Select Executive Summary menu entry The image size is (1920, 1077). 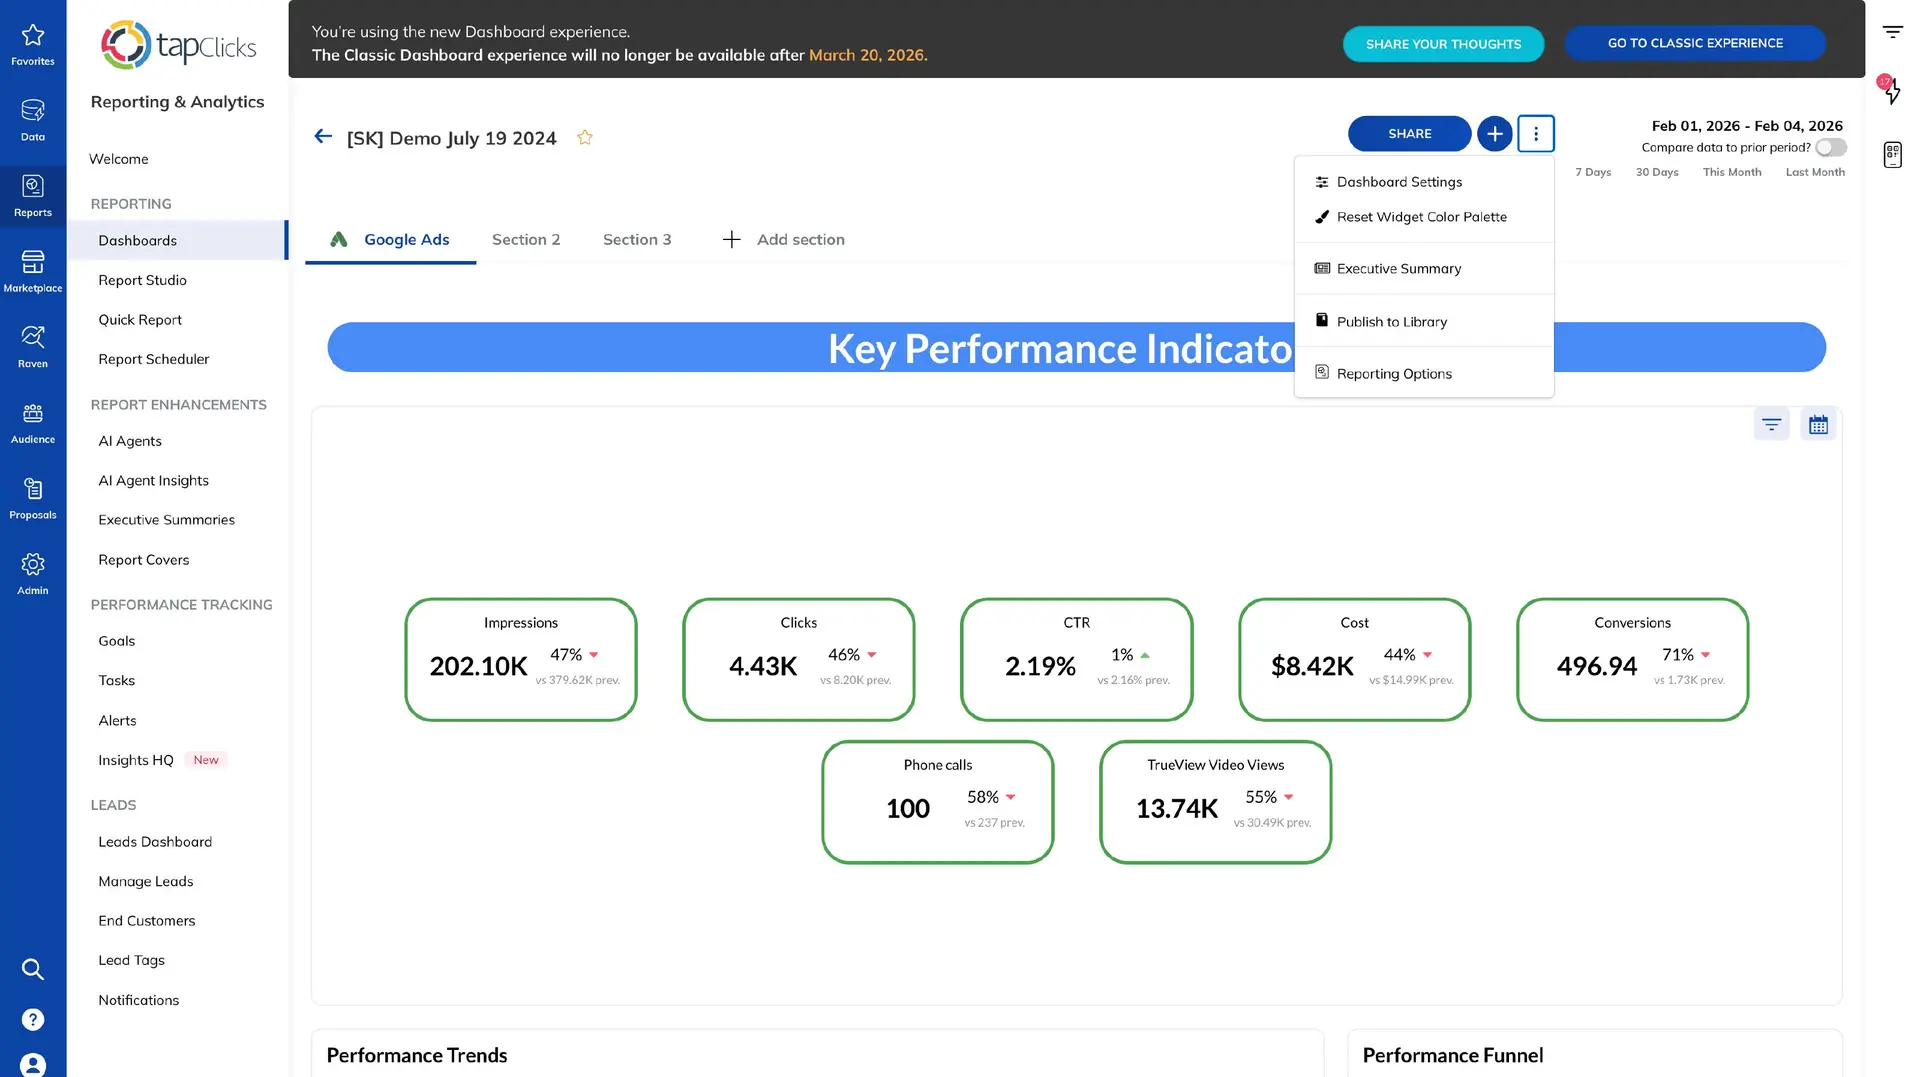(x=1424, y=269)
